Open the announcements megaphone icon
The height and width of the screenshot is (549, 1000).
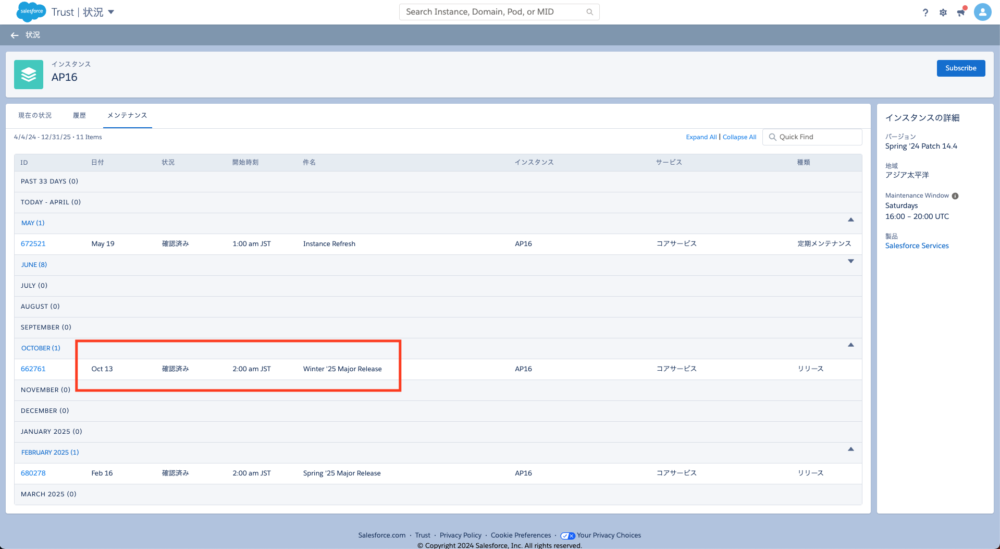click(961, 12)
